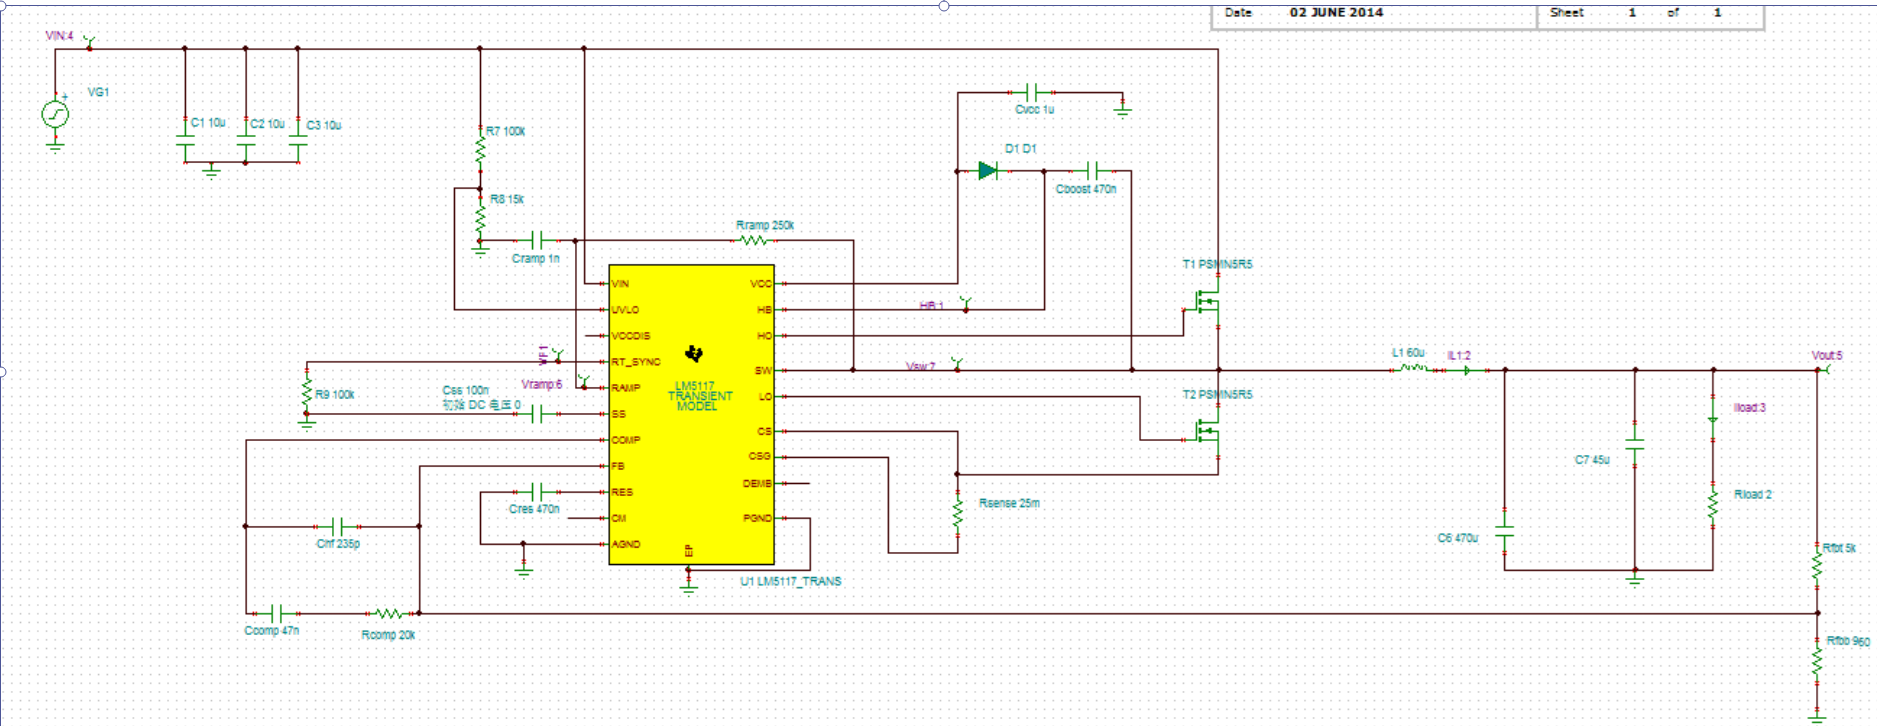
Task: Click the DEMB pin label on the IC
Action: 757,483
